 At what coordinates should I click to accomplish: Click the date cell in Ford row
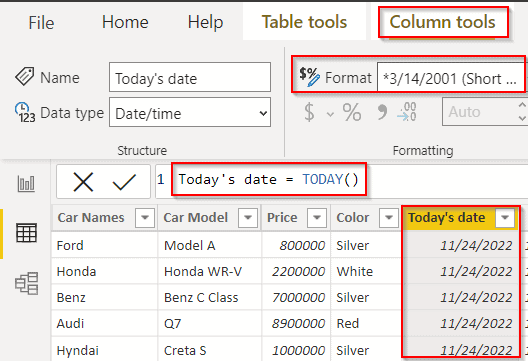tap(460, 245)
